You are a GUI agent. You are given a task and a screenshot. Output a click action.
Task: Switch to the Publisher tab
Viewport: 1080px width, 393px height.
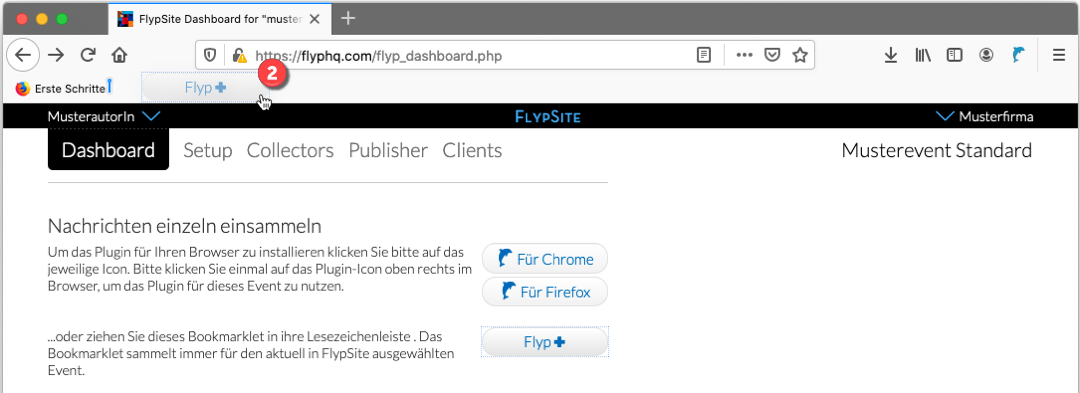(x=388, y=151)
